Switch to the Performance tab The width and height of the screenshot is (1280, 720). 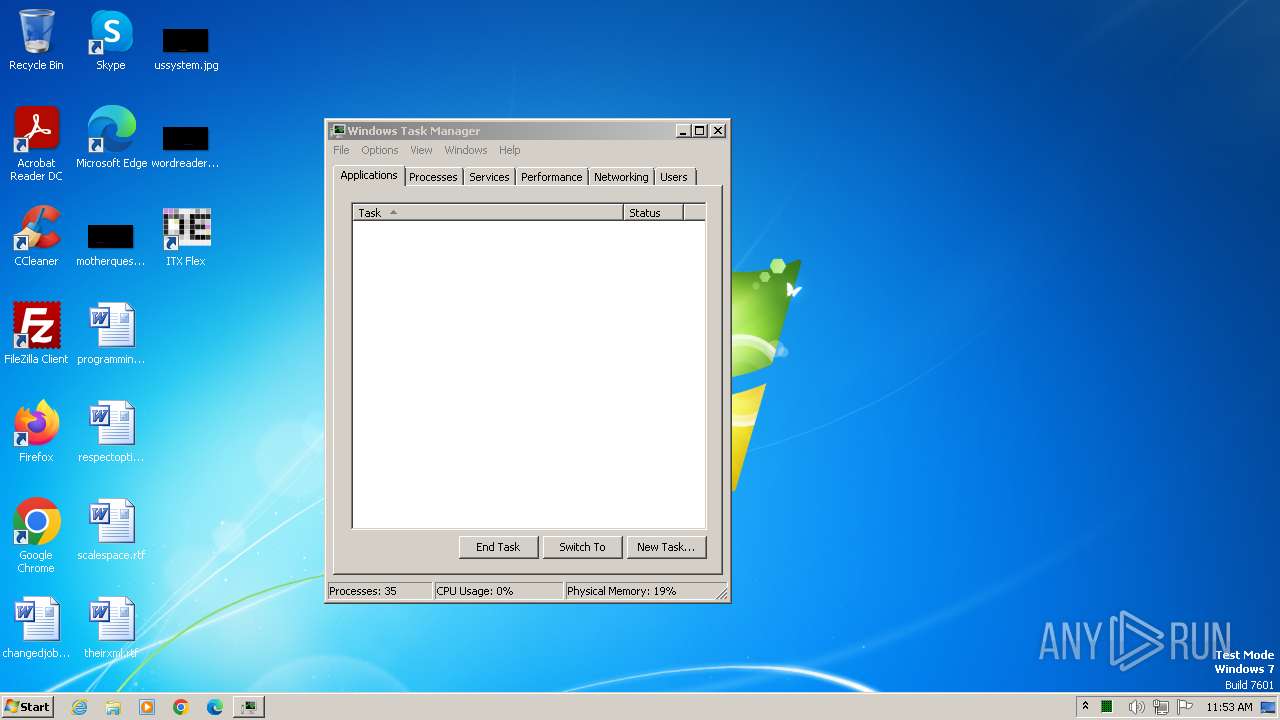[x=551, y=177]
